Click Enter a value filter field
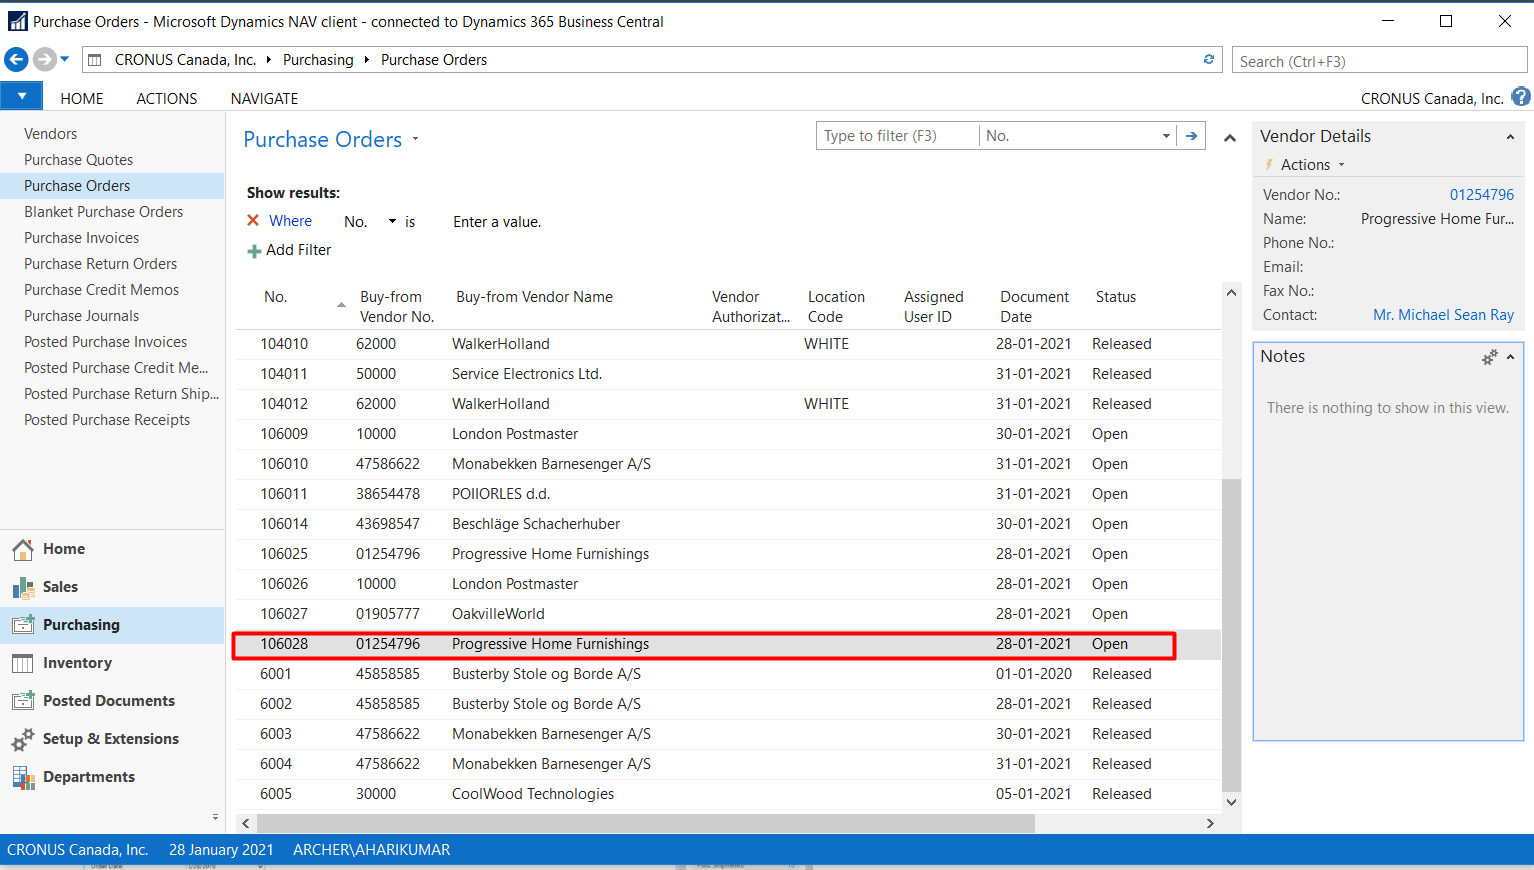The height and width of the screenshot is (870, 1534). tap(497, 222)
